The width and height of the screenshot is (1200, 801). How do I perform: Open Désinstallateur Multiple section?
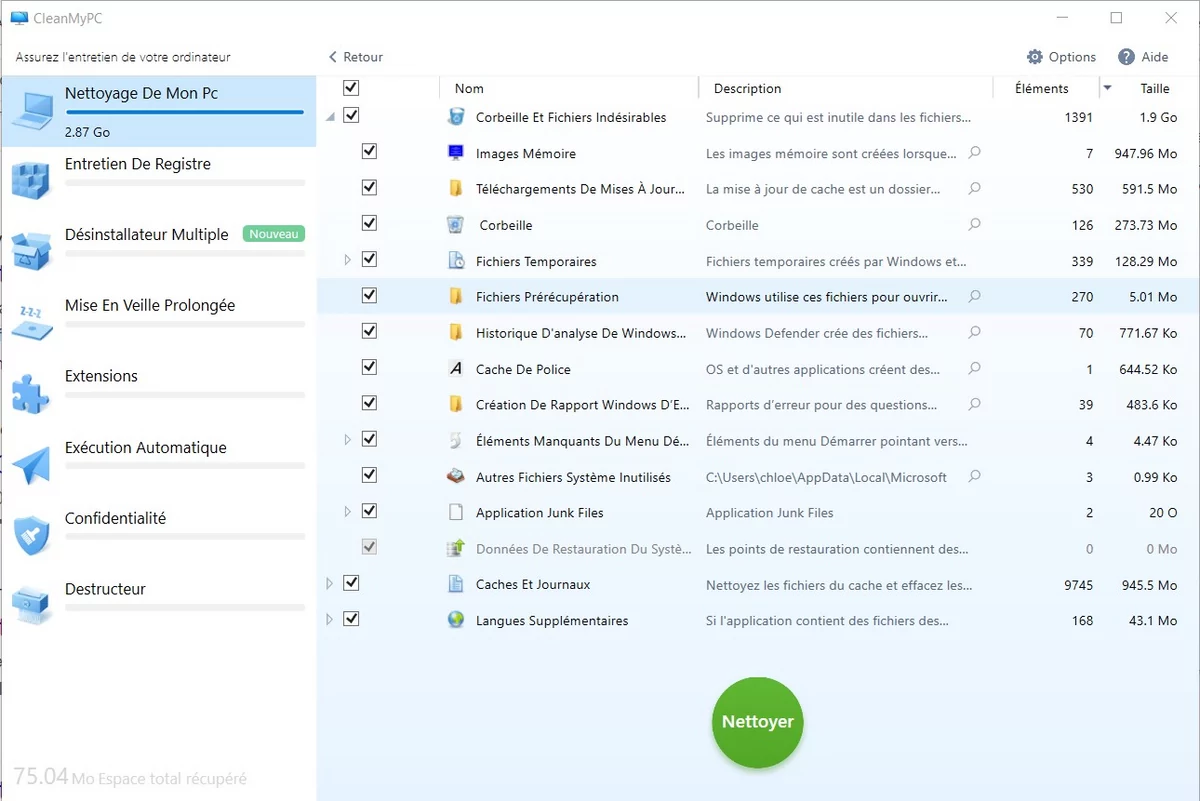point(159,250)
